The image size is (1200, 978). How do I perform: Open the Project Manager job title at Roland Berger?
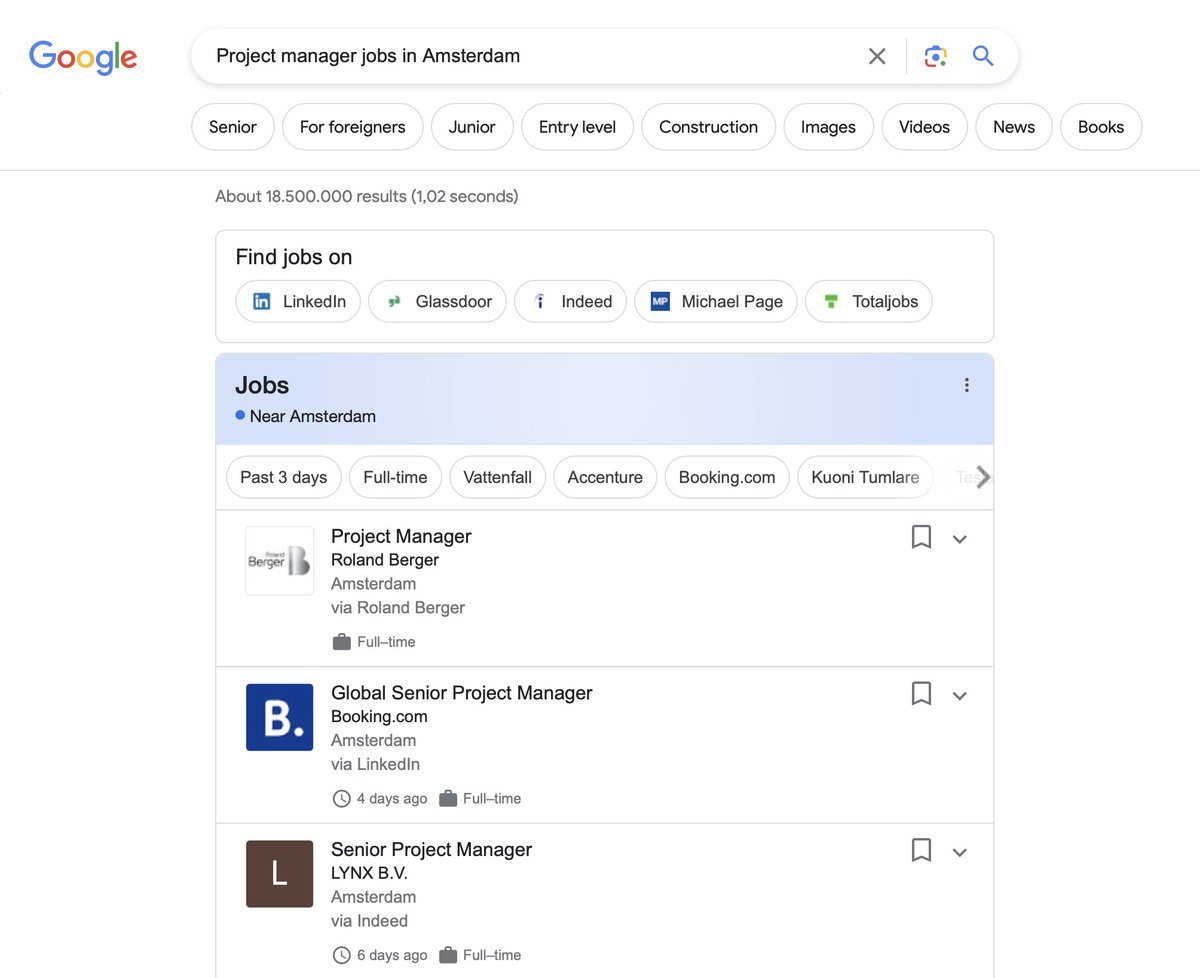[401, 536]
